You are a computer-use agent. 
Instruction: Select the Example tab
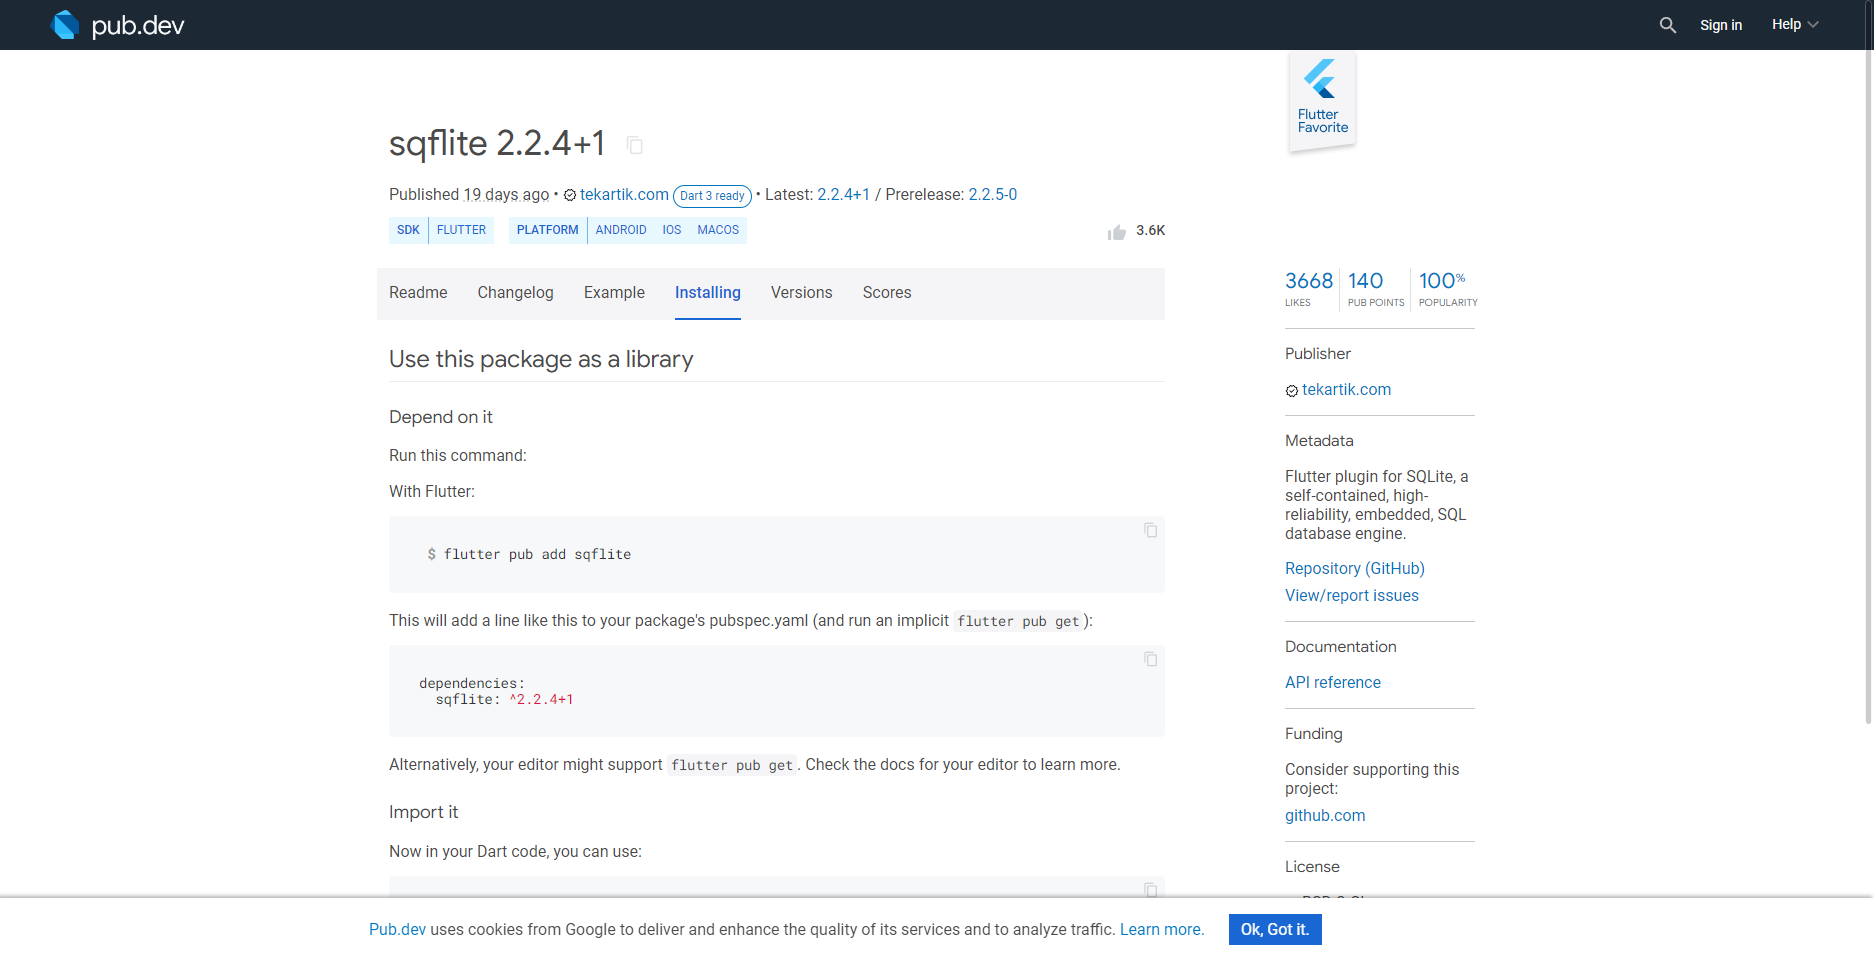point(614,293)
